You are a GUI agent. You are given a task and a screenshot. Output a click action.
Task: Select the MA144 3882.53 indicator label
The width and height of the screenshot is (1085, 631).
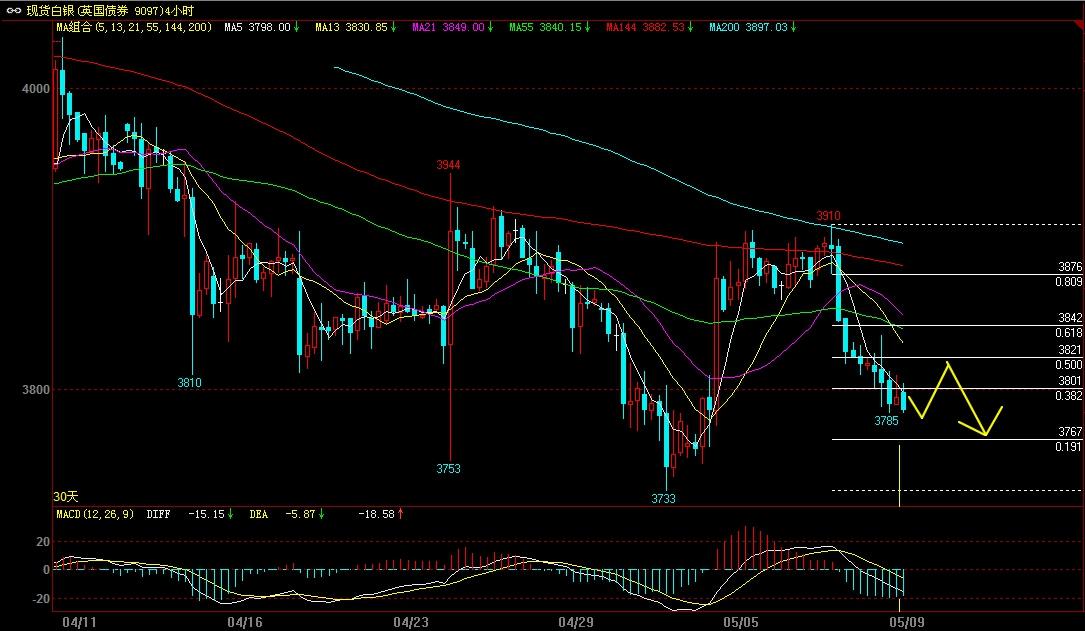tap(645, 28)
